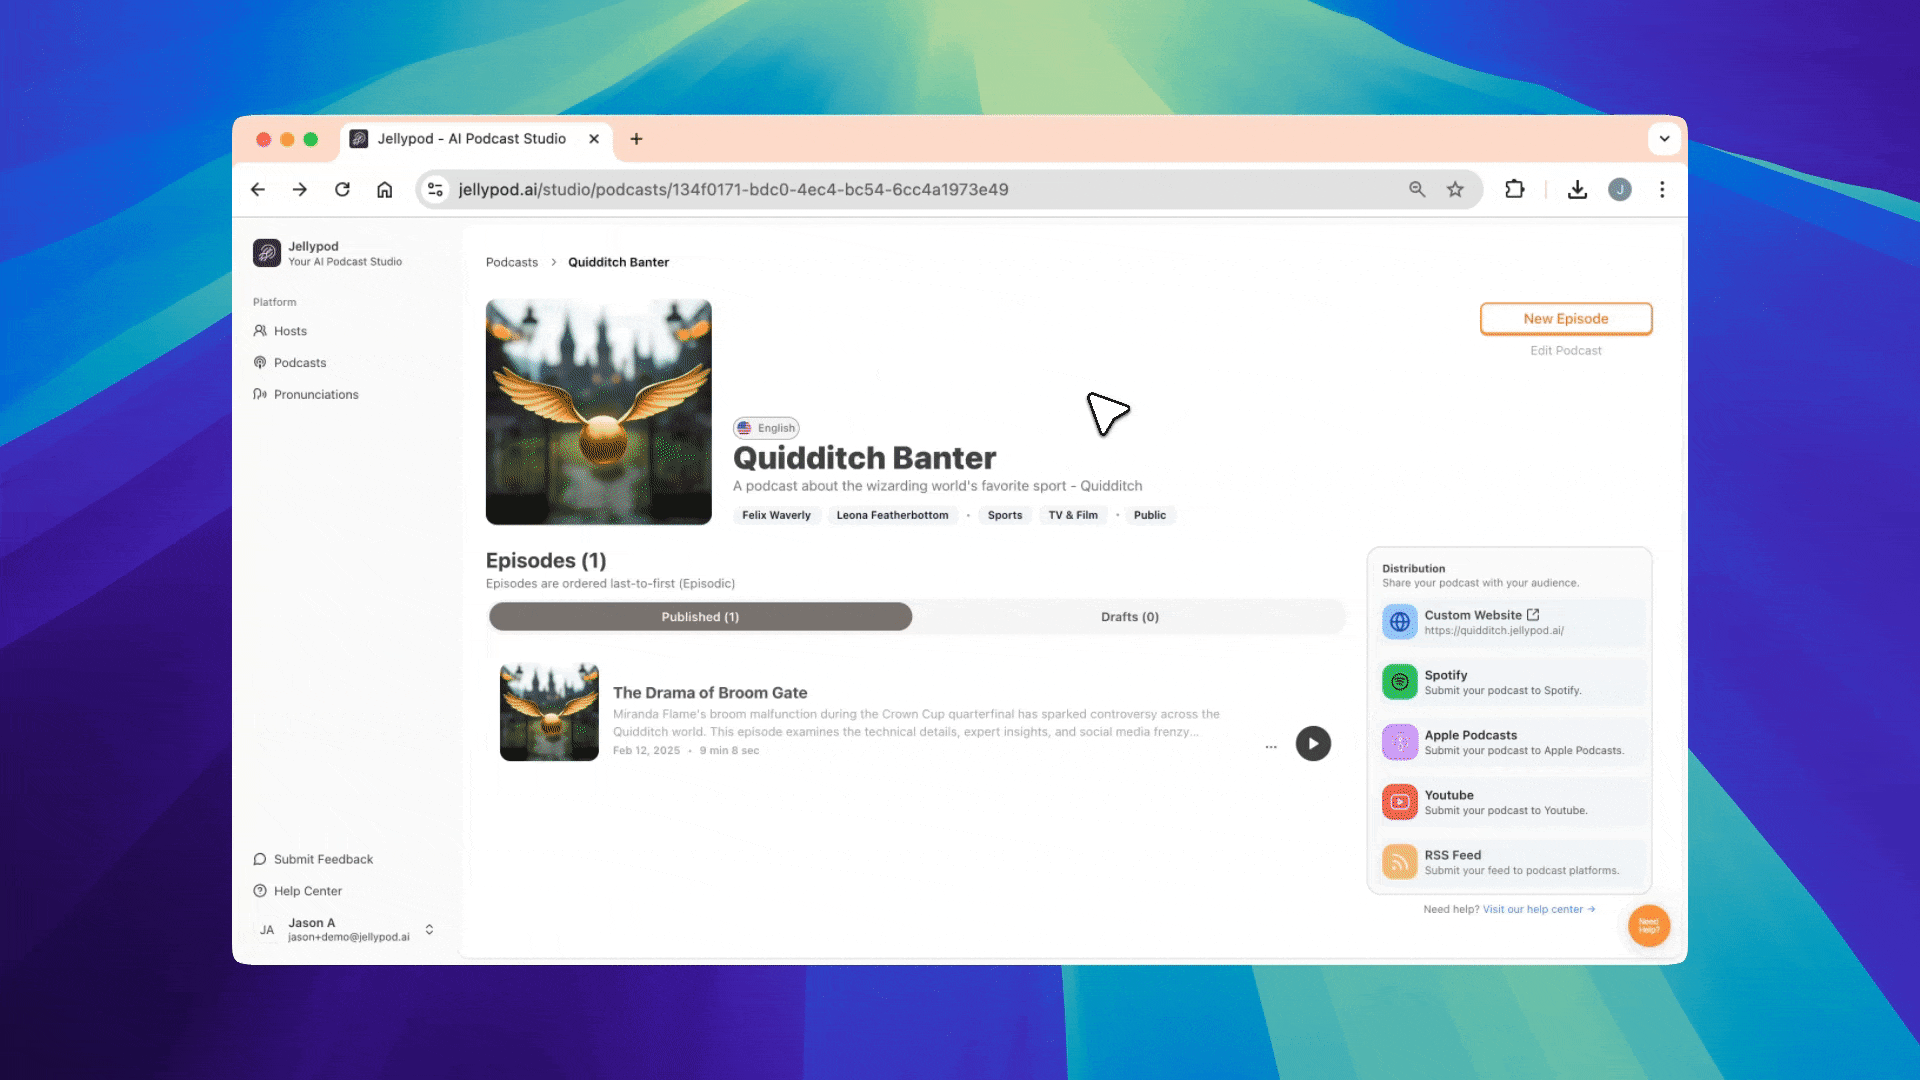Click the Quidditch Banter podcast thumbnail
1920x1080 pixels.
pyautogui.click(x=597, y=410)
